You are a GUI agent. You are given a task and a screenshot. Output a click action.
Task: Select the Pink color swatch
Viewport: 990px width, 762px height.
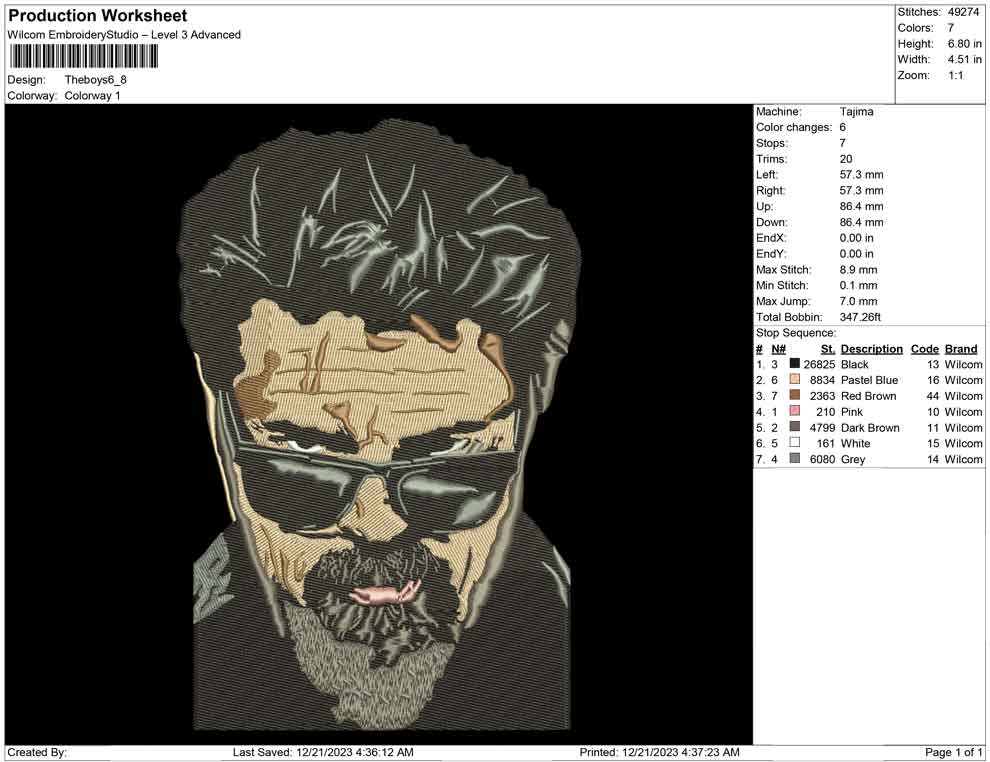795,412
